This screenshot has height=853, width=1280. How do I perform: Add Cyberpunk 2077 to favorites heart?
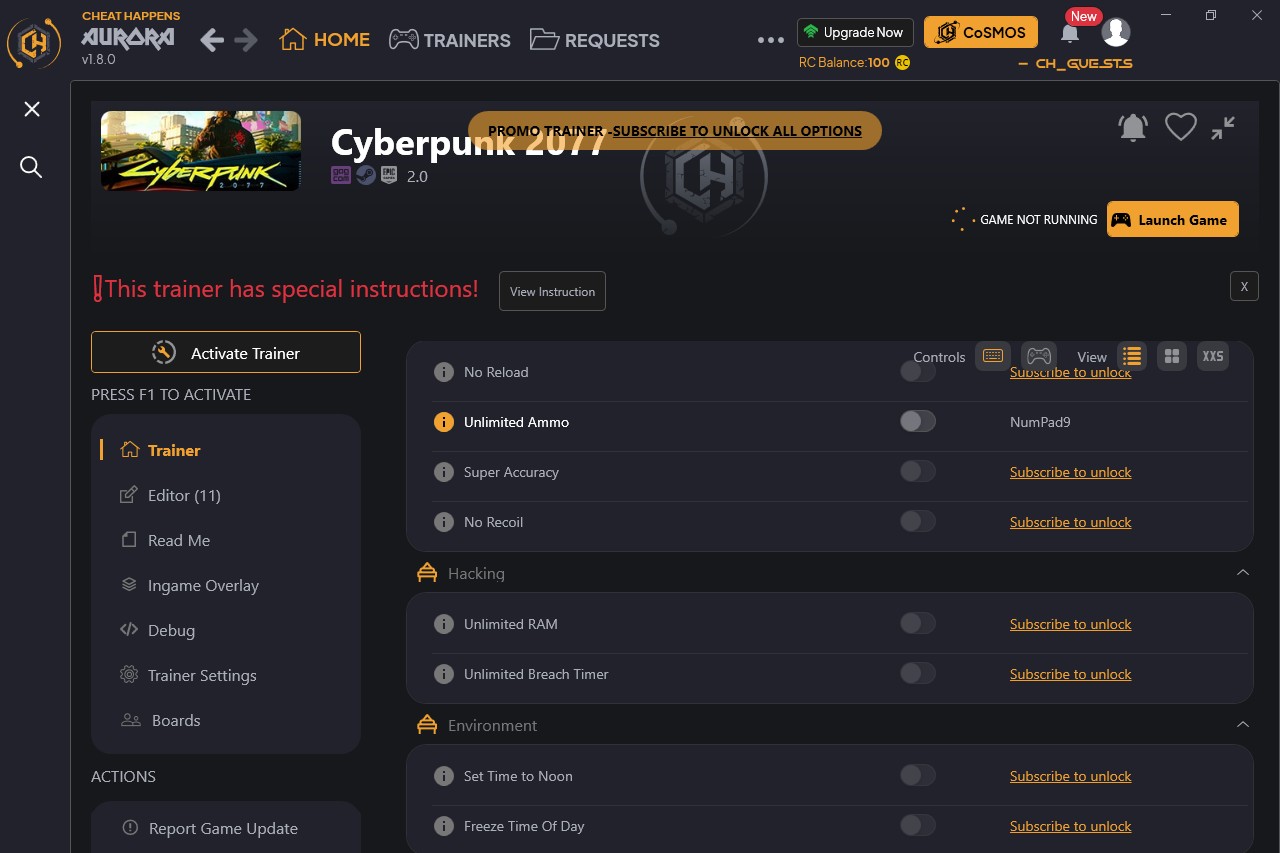click(1181, 127)
